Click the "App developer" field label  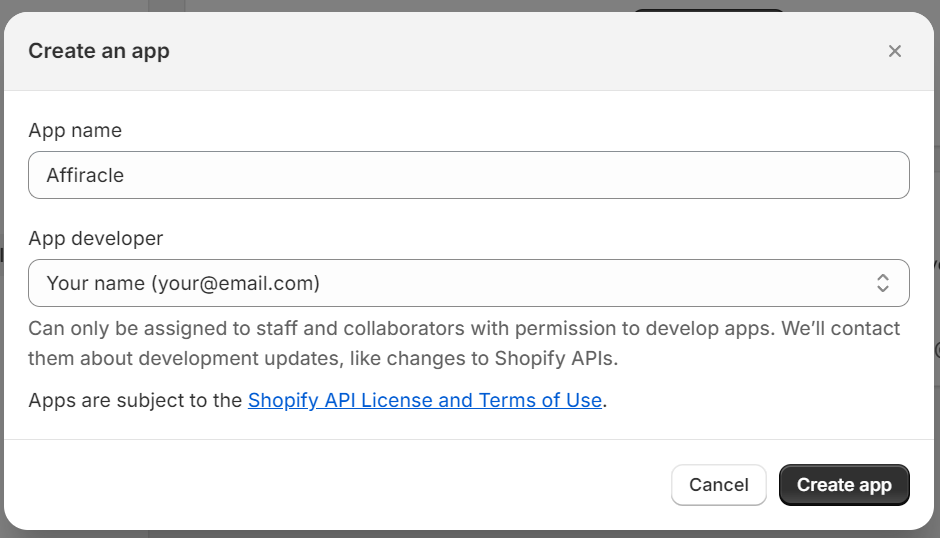(x=96, y=238)
